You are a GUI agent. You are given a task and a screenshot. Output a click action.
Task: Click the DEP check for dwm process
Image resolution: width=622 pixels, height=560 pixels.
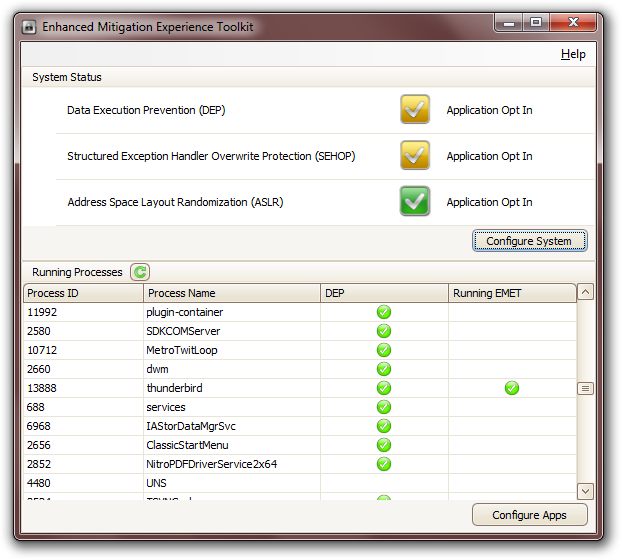(x=383, y=369)
